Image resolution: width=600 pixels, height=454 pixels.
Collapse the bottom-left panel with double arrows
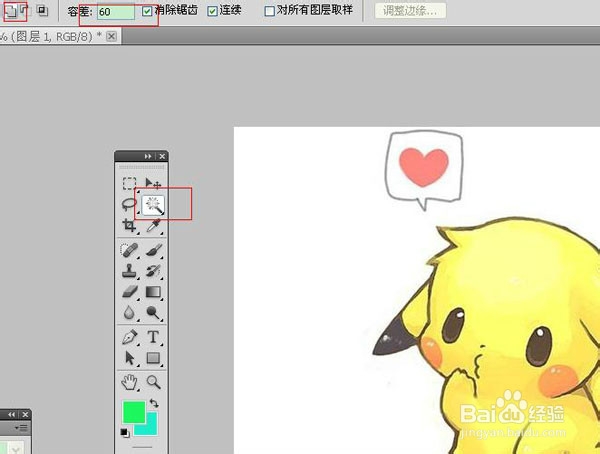(11, 415)
